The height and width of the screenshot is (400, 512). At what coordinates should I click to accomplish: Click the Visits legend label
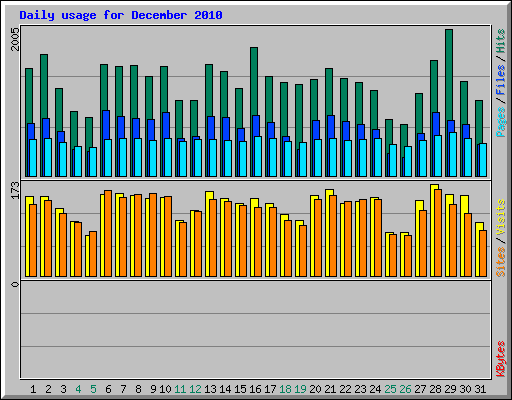tap(501, 217)
